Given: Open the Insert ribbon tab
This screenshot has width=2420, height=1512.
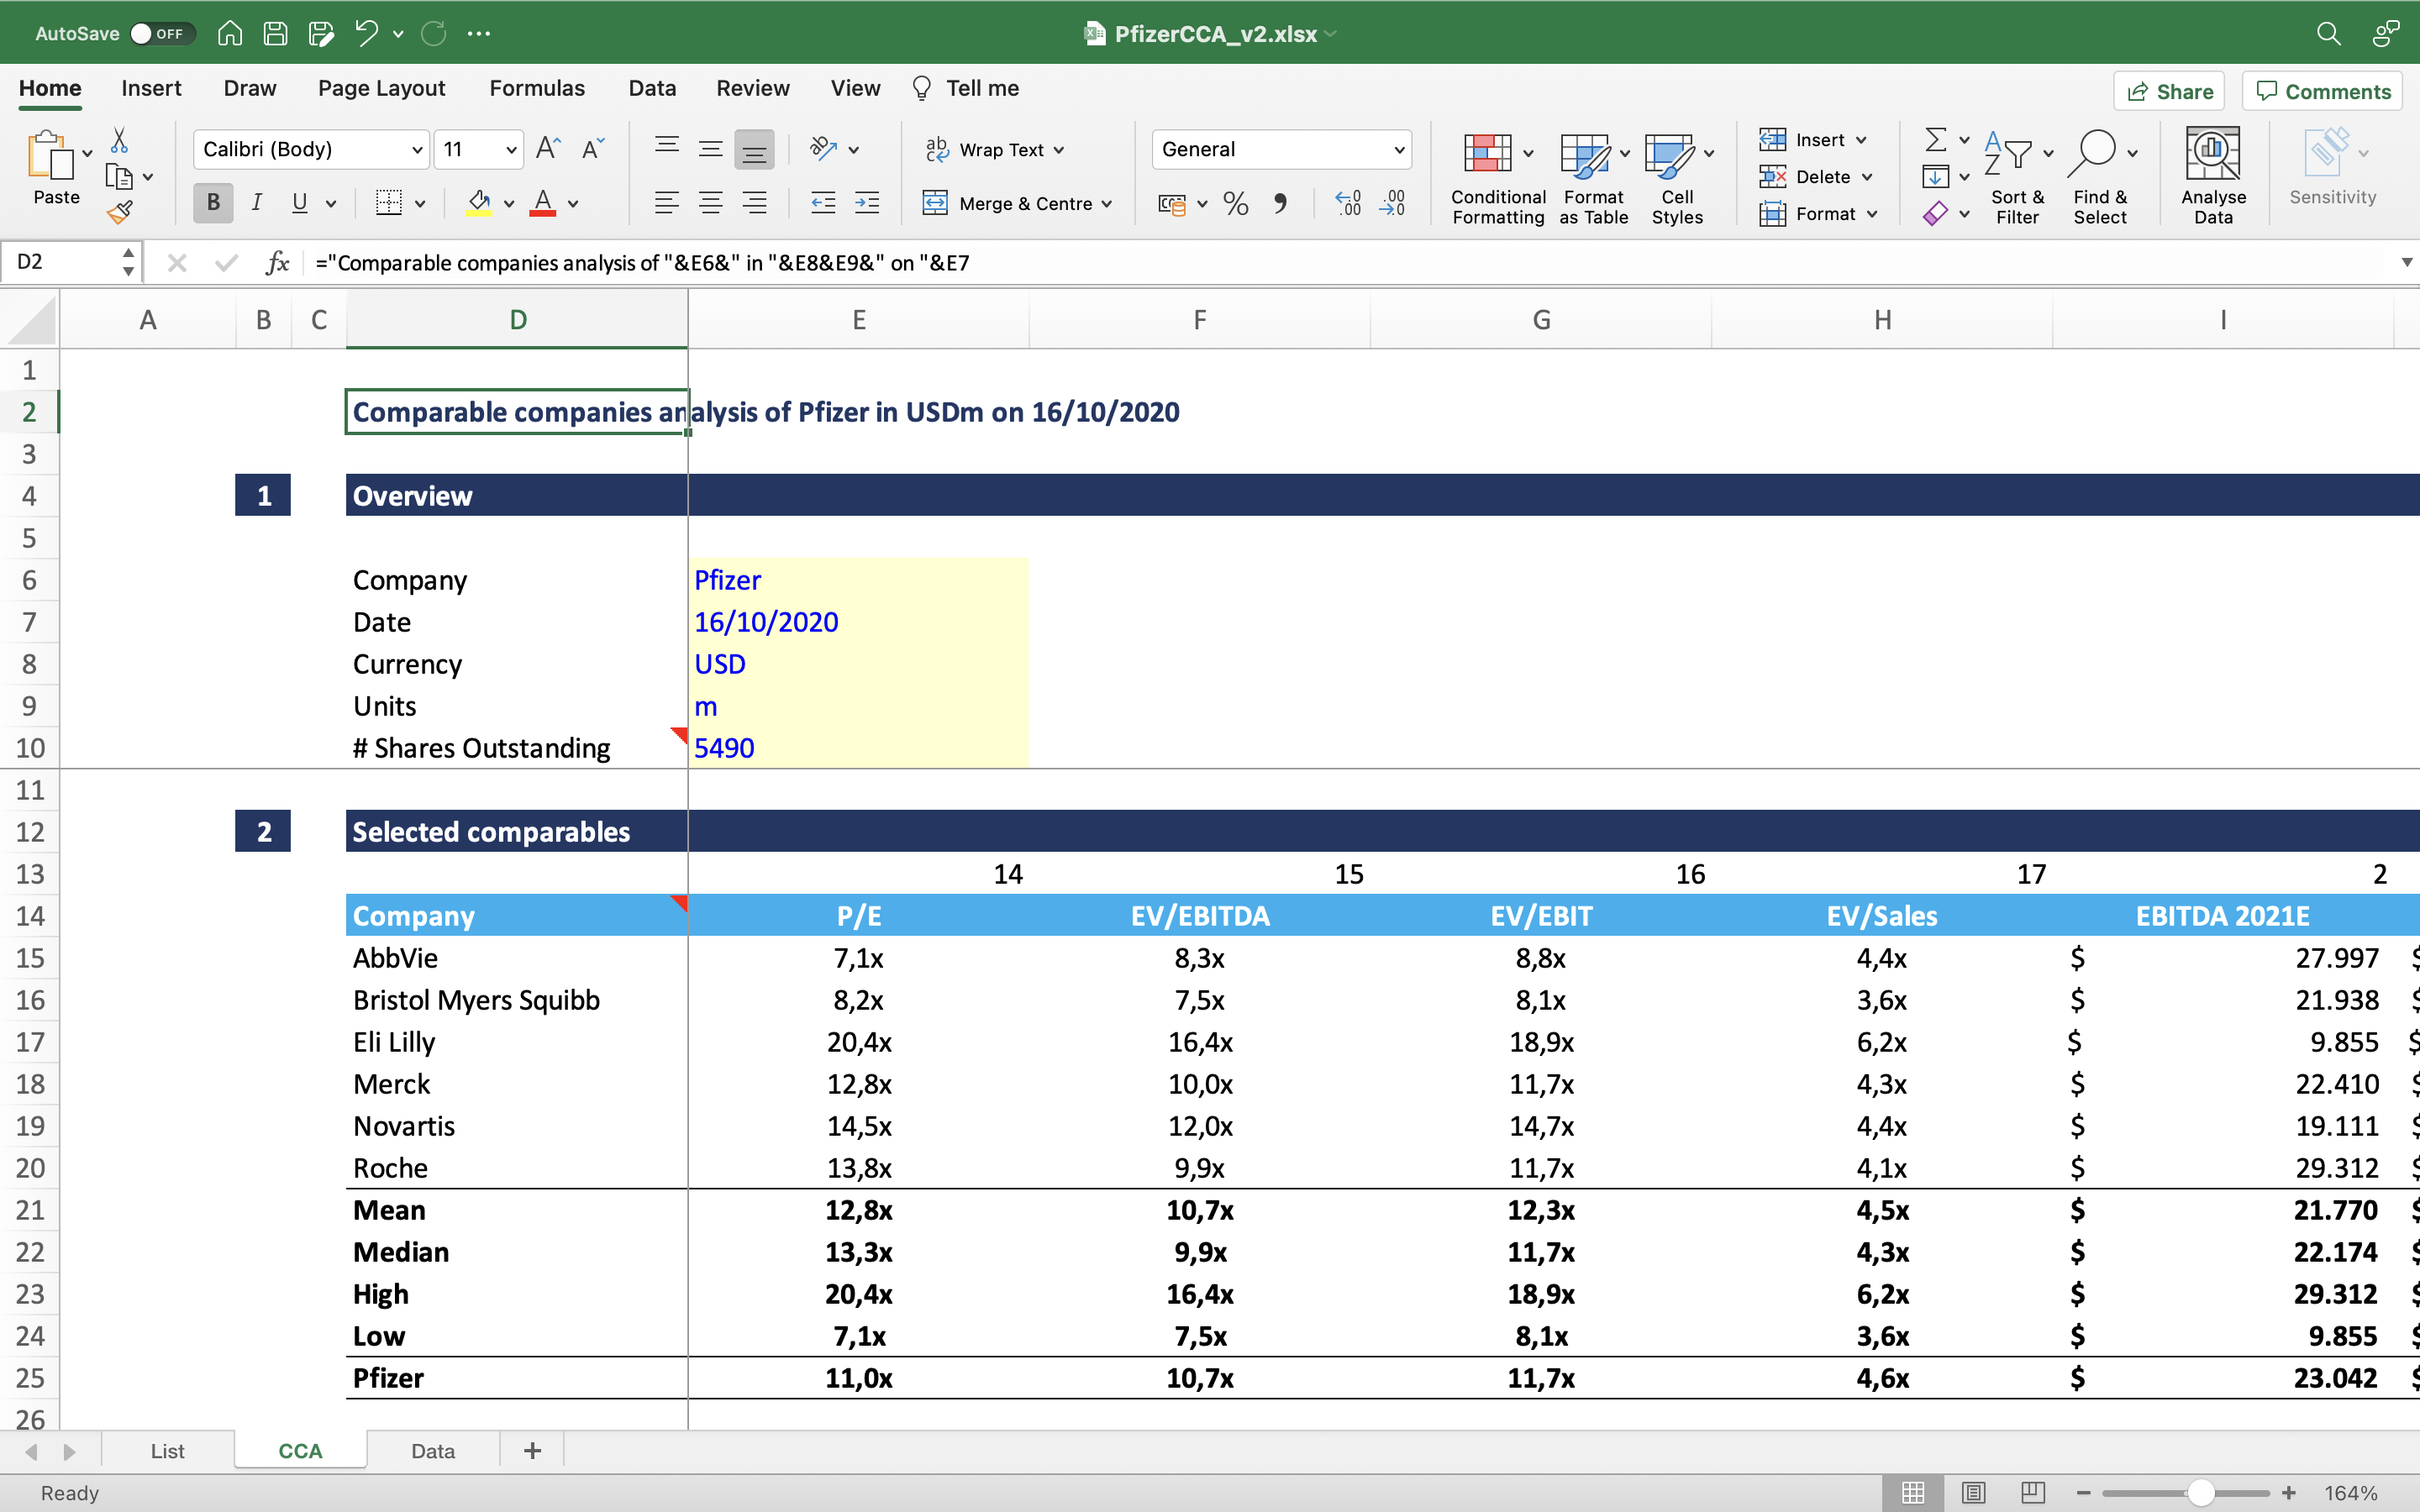Looking at the screenshot, I should (151, 88).
